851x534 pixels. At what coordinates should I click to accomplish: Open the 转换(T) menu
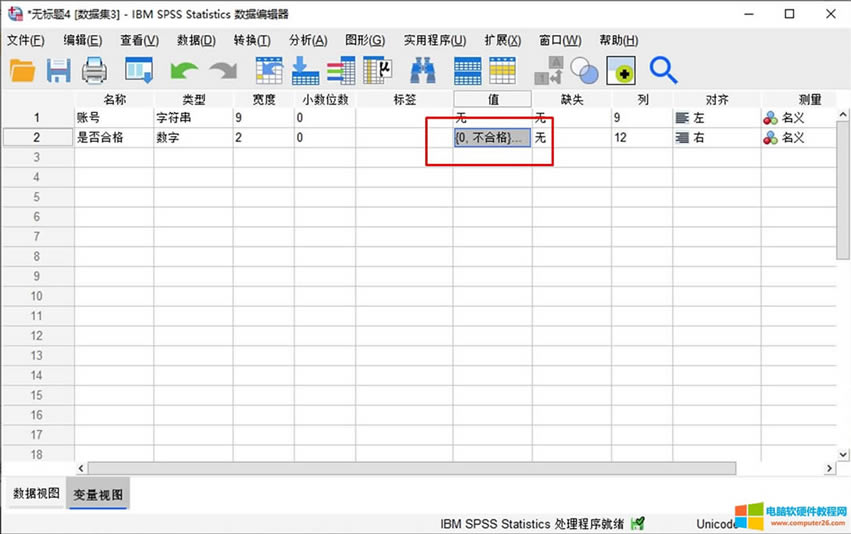click(x=252, y=40)
